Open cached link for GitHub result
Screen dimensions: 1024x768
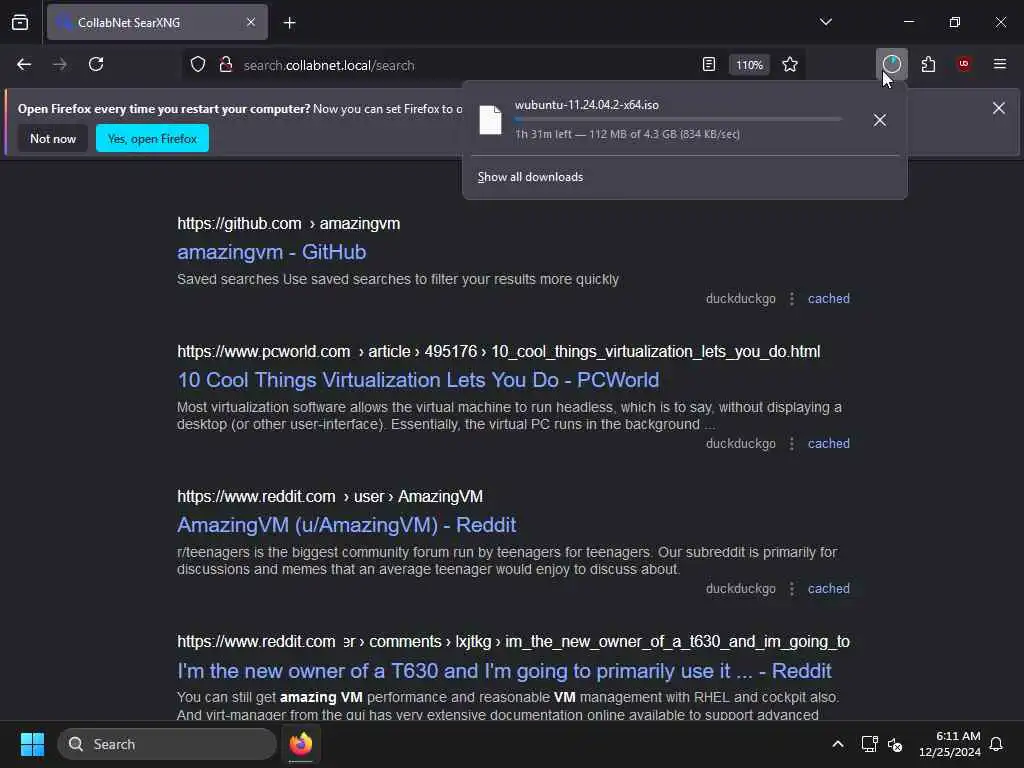[x=829, y=299]
